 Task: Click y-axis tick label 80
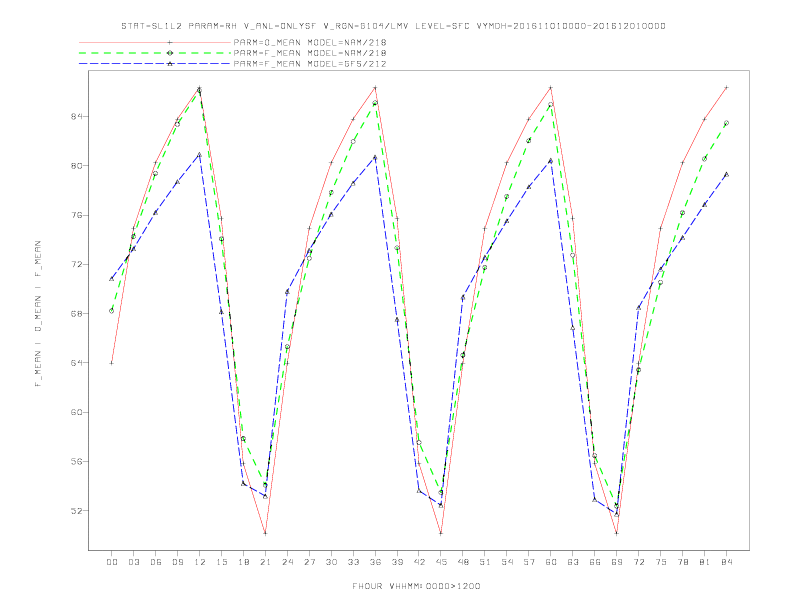76,166
